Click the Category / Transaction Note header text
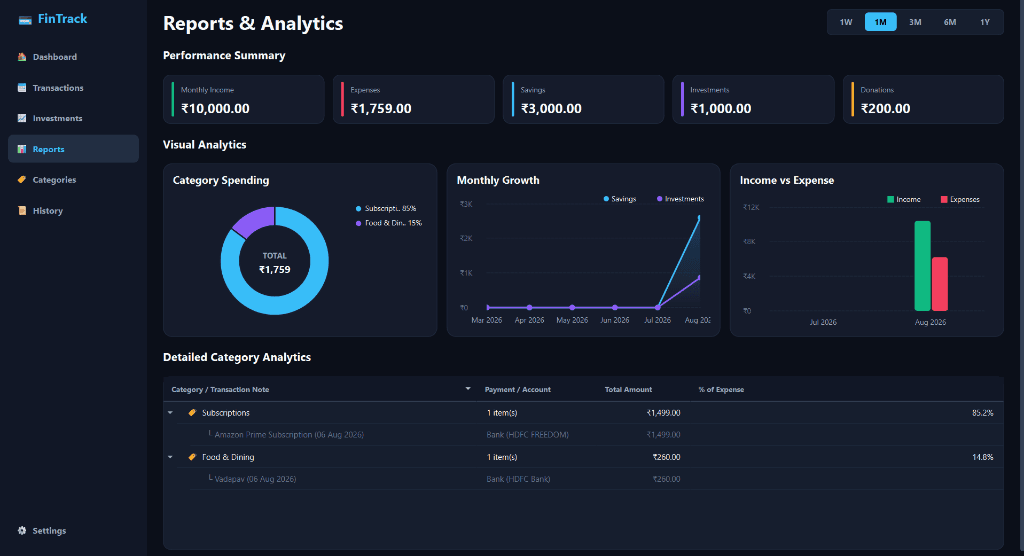Image resolution: width=1024 pixels, height=556 pixels. click(220, 389)
